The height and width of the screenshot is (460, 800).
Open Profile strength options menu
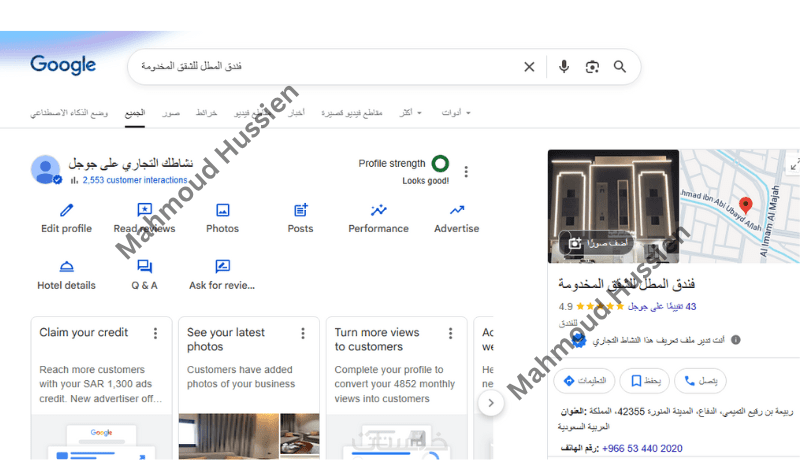pyautogui.click(x=466, y=171)
